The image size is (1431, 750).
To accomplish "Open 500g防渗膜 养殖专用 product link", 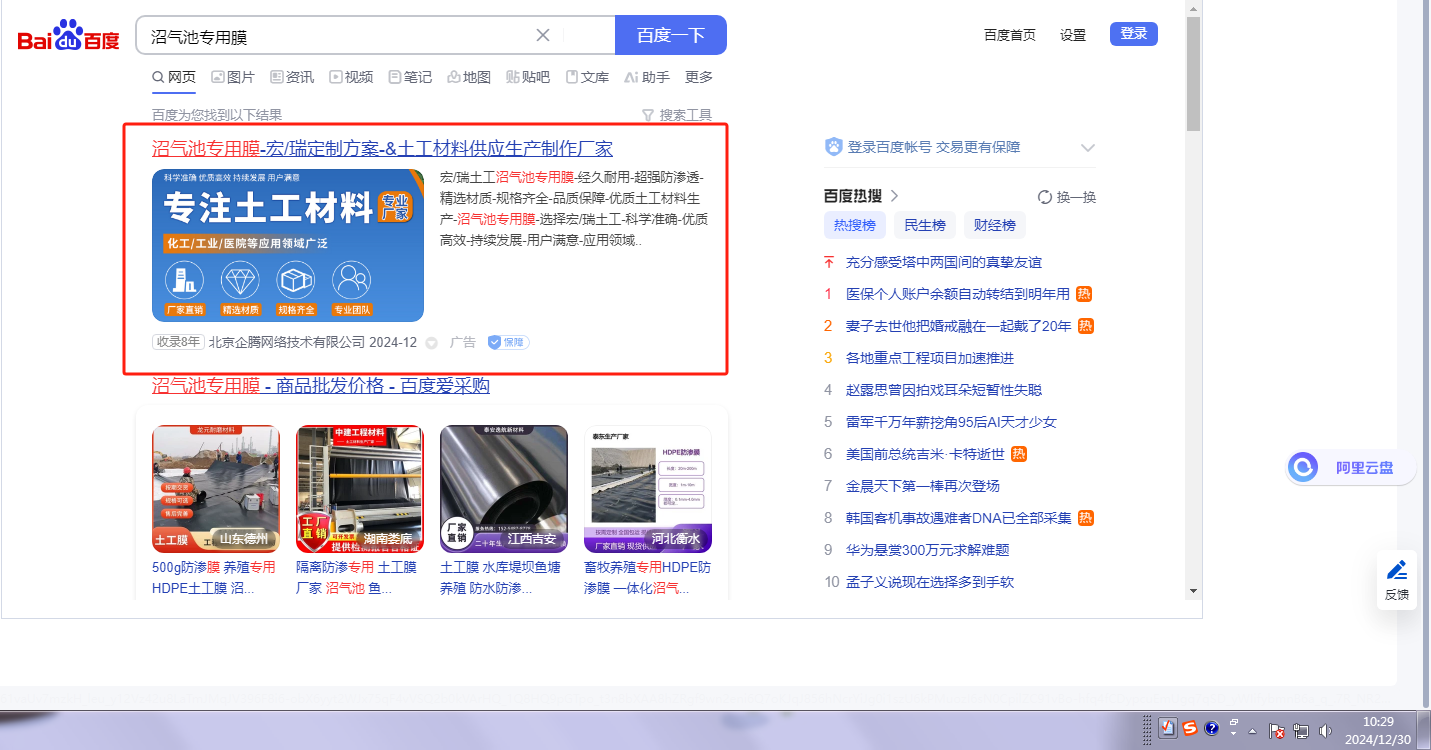I will [214, 578].
